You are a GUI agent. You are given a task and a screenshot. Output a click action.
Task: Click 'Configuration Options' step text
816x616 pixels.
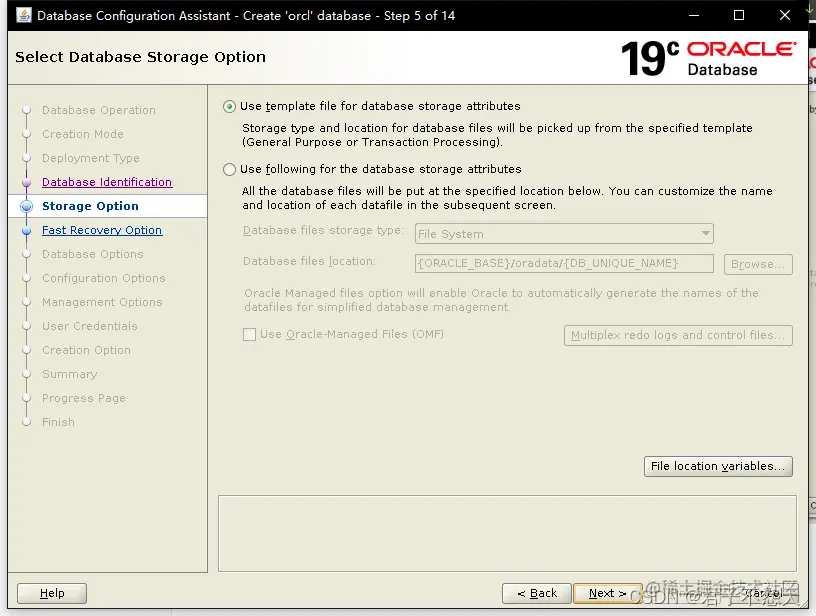click(104, 278)
